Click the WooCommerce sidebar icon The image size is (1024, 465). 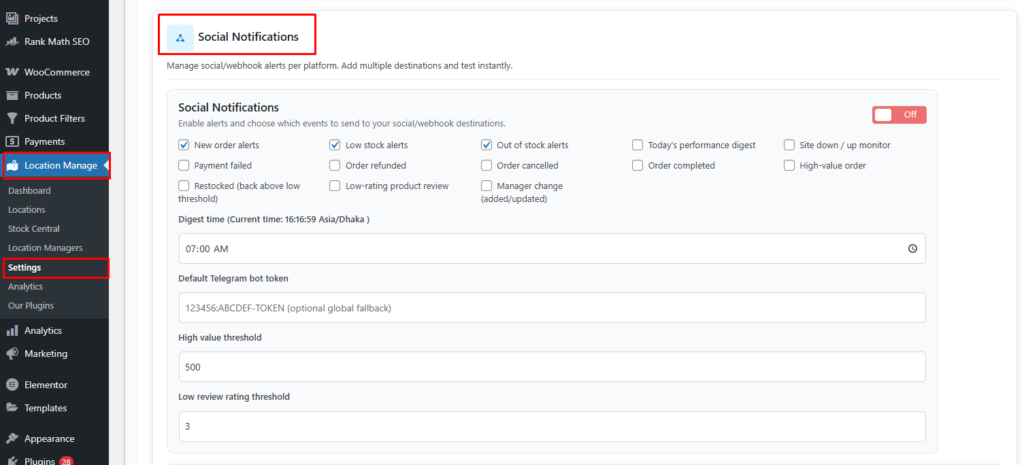pyautogui.click(x=13, y=72)
